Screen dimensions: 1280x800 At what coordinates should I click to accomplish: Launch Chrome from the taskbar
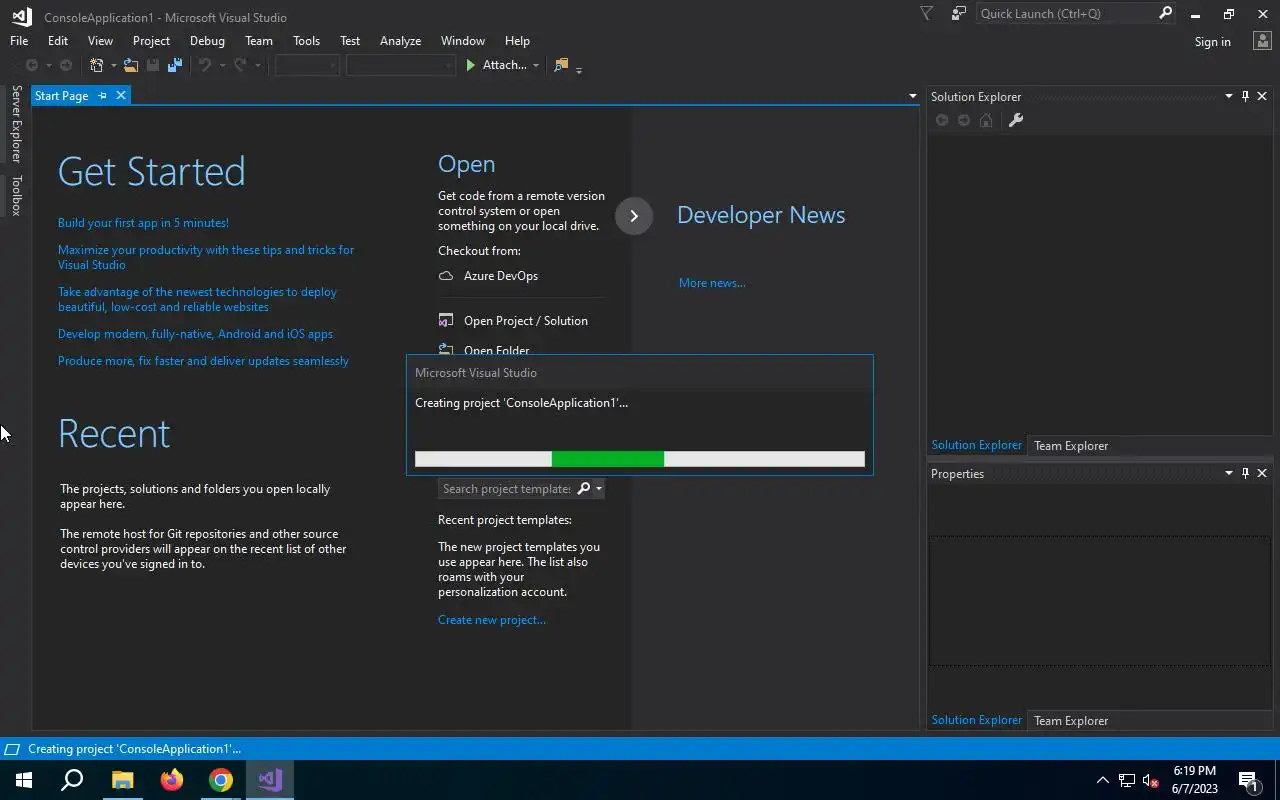tap(221, 780)
